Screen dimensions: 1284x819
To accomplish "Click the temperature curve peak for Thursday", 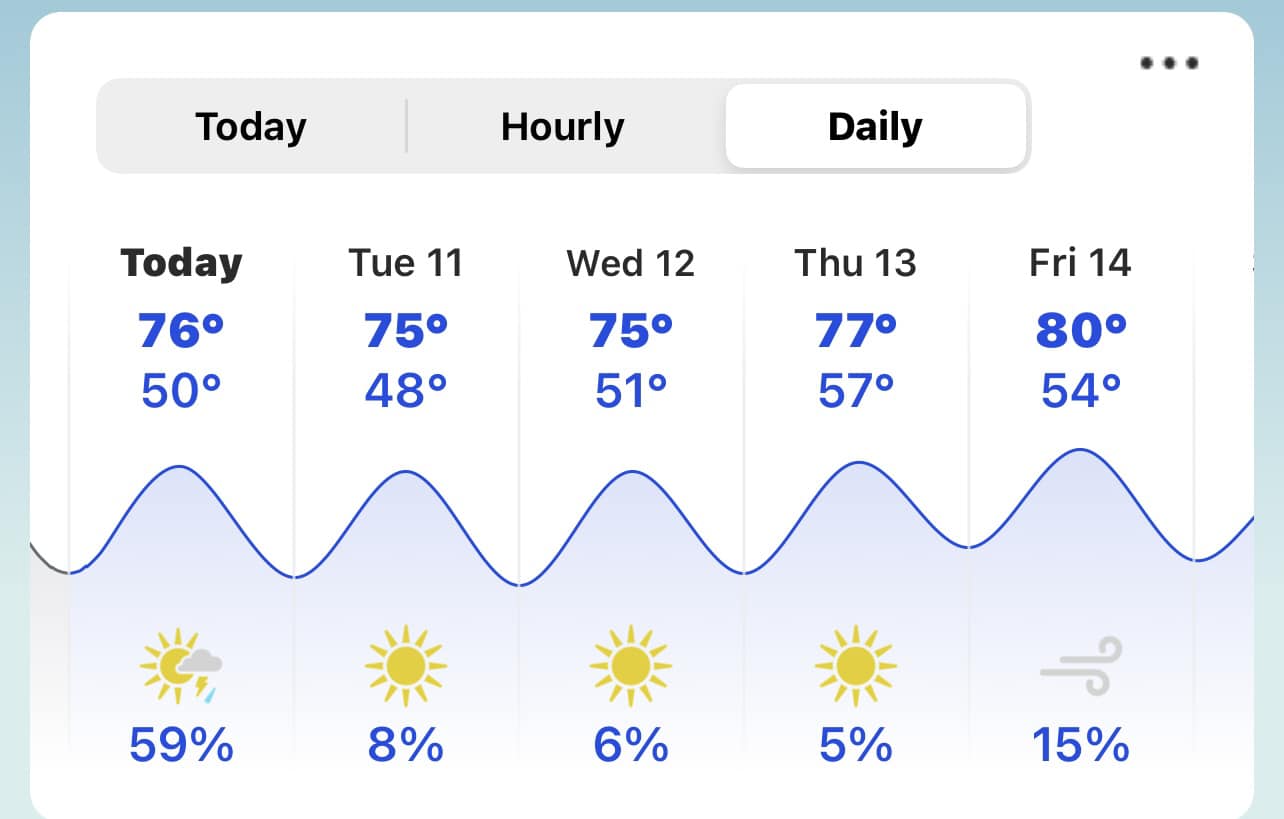I will [x=858, y=463].
